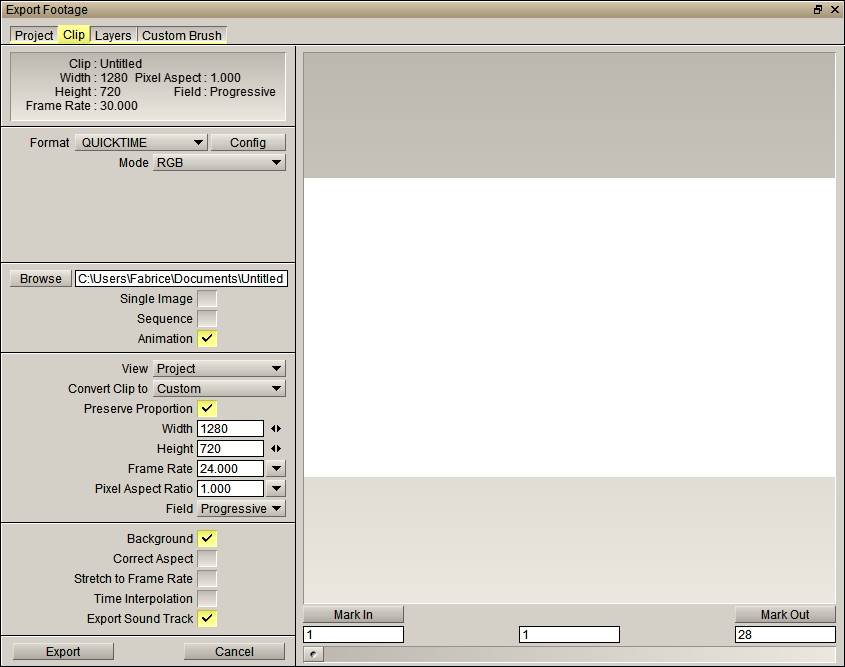Toggle Preserve Proportion checkbox

tap(207, 408)
